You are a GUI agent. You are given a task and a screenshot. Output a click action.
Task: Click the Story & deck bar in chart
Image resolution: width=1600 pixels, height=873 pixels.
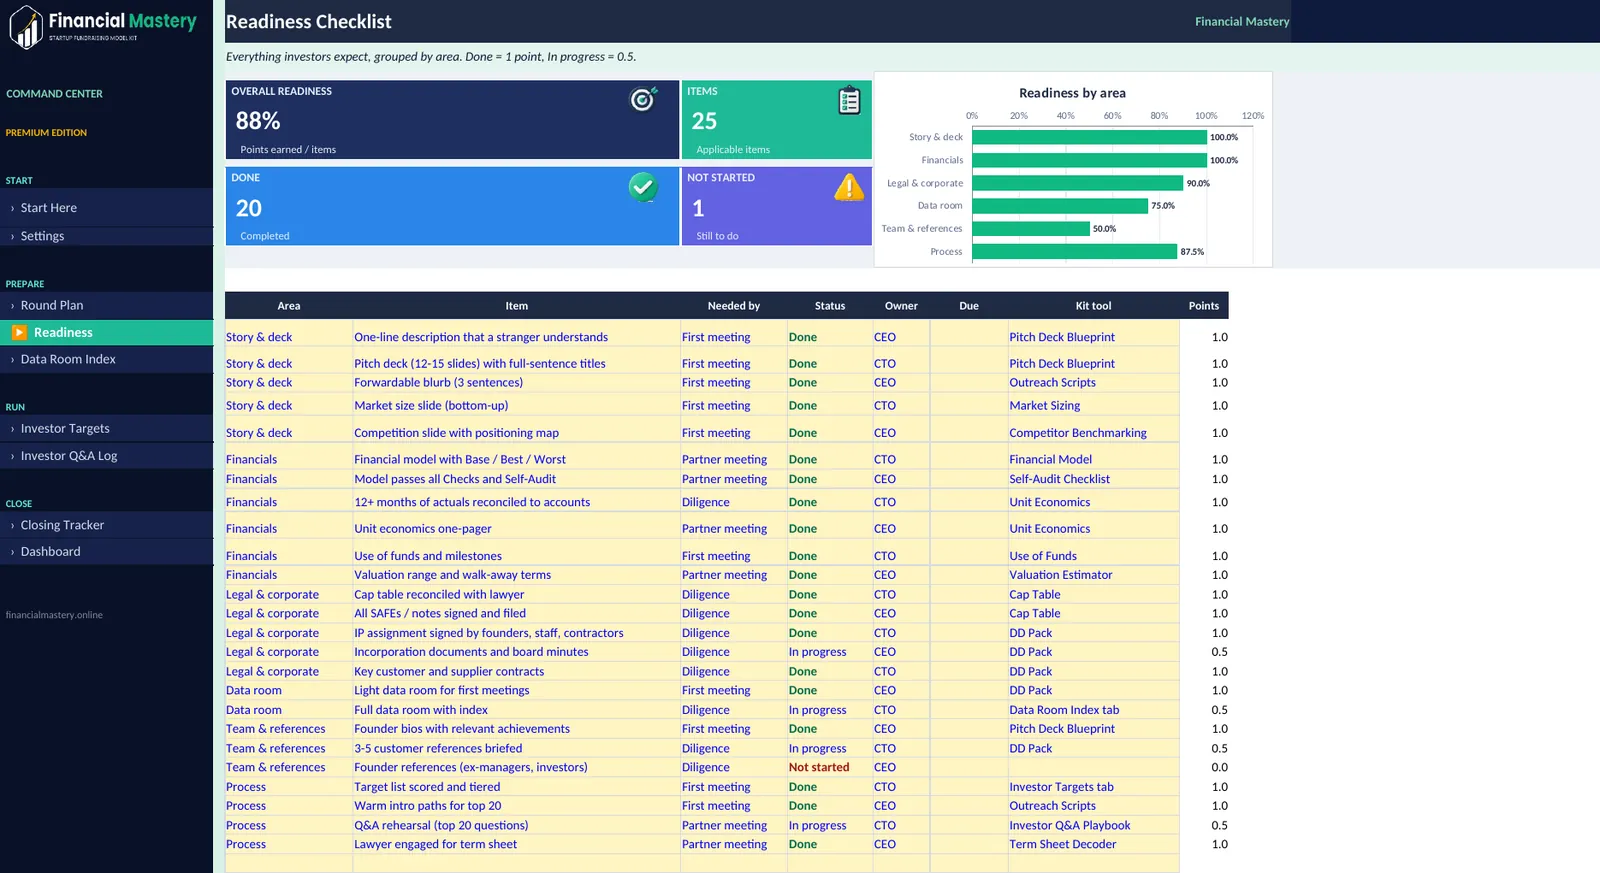[1089, 137]
